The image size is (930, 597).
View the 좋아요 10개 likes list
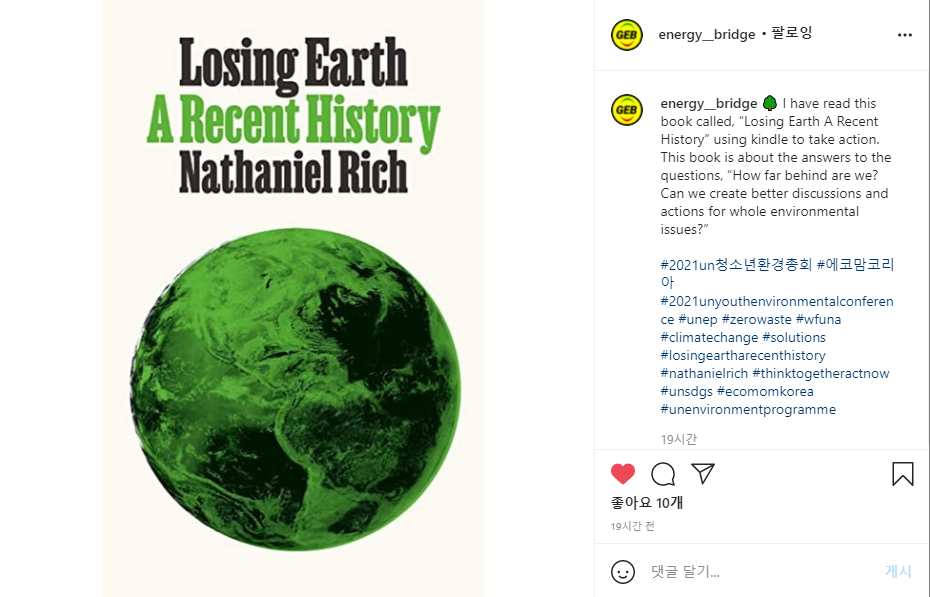point(646,503)
